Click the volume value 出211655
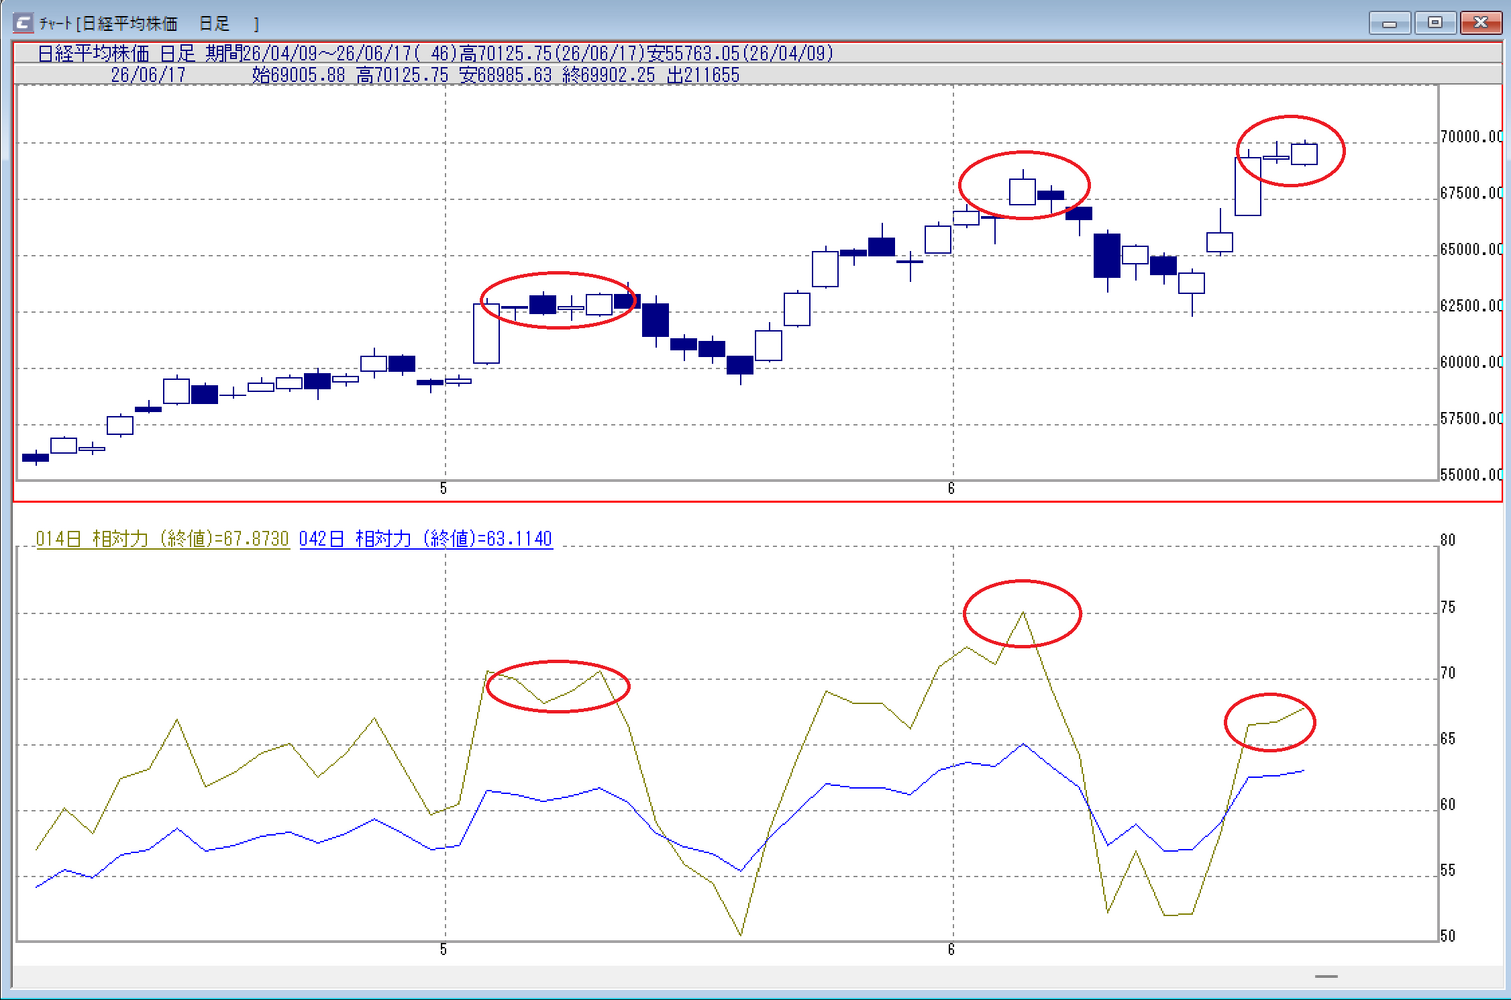1511x1000 pixels. (x=703, y=75)
